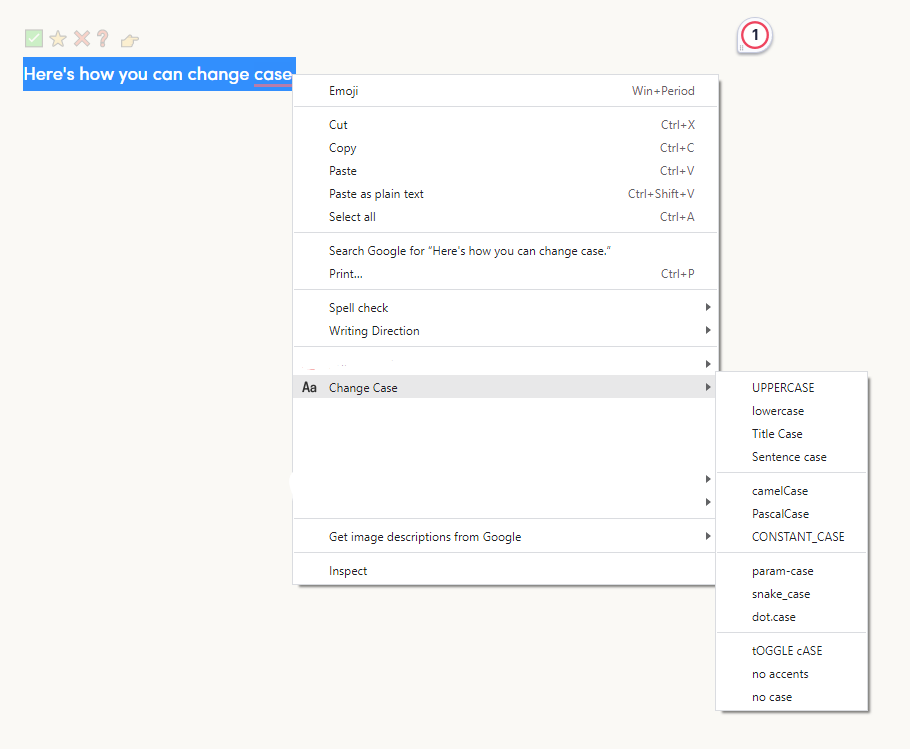Screen dimensions: 910x749
Task: Choose snake_case option
Action: tap(781, 594)
